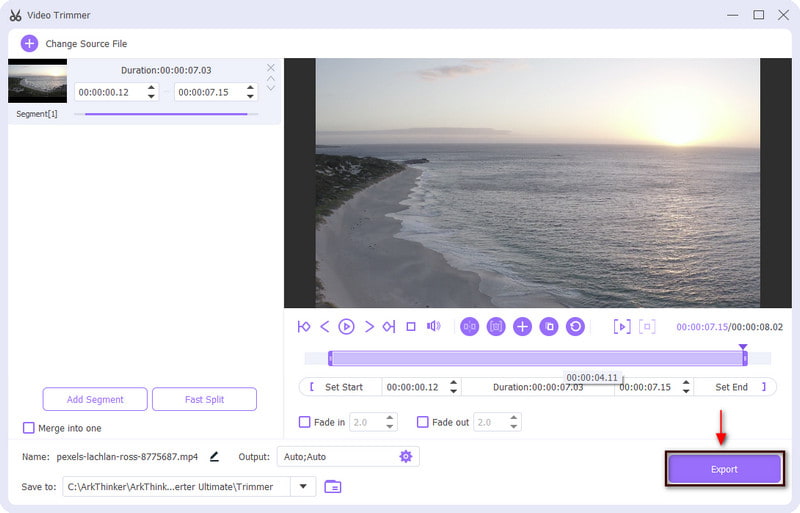
Task: Click the playhead marker above the timeline
Action: (743, 347)
